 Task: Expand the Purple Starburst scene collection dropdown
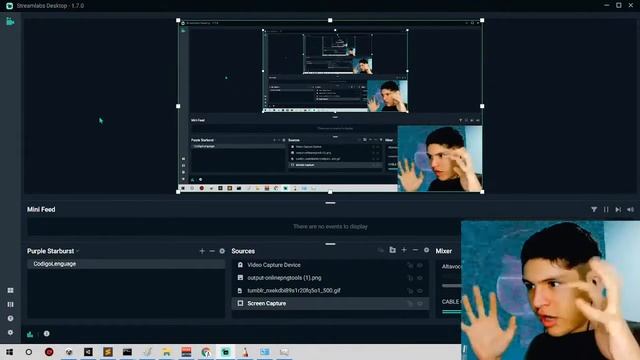(x=53, y=251)
